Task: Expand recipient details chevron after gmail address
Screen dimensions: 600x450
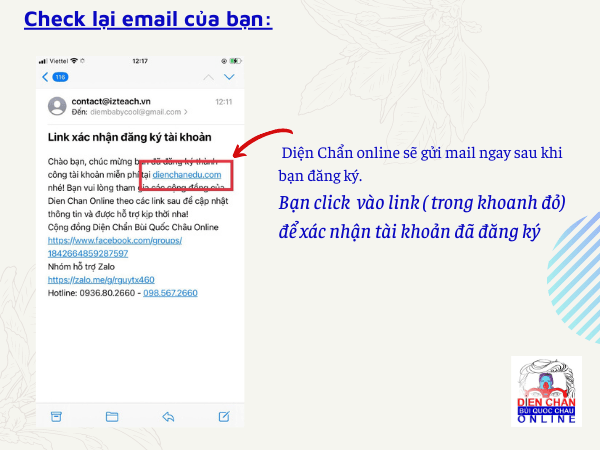Action: point(186,112)
